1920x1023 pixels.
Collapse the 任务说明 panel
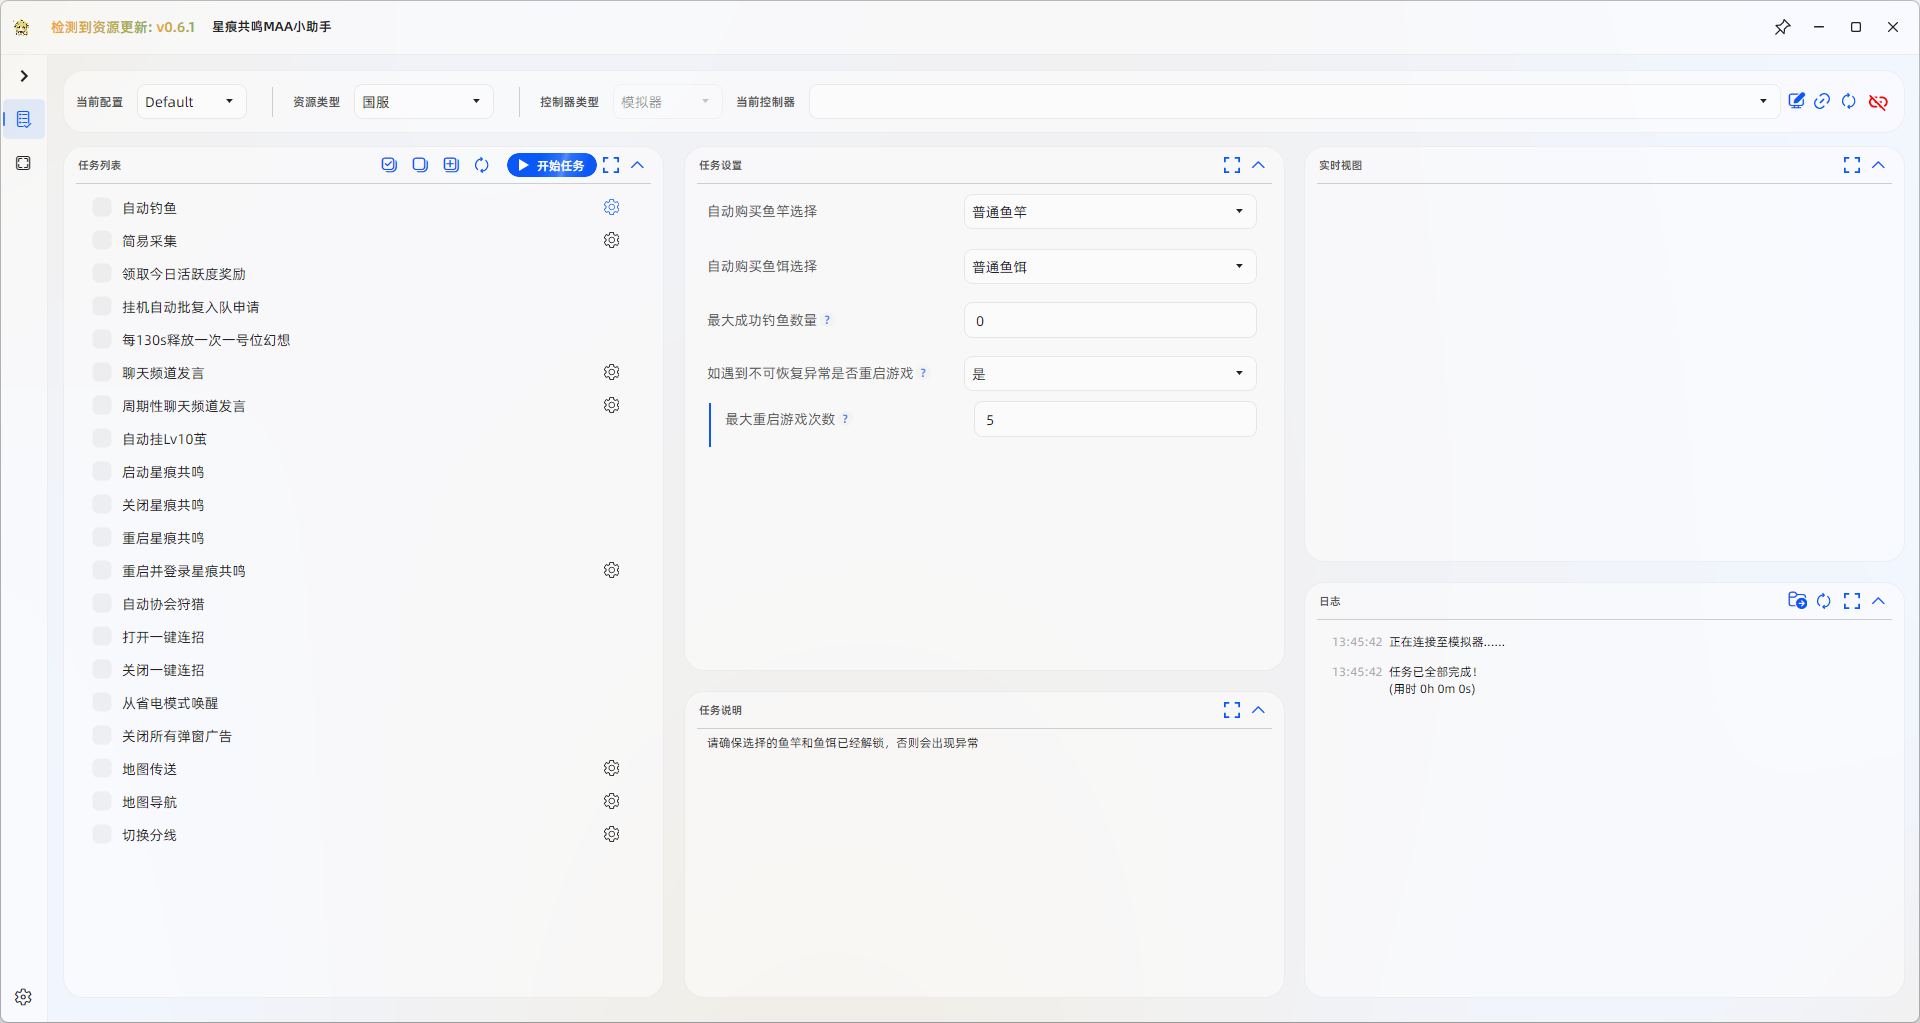(x=1258, y=710)
